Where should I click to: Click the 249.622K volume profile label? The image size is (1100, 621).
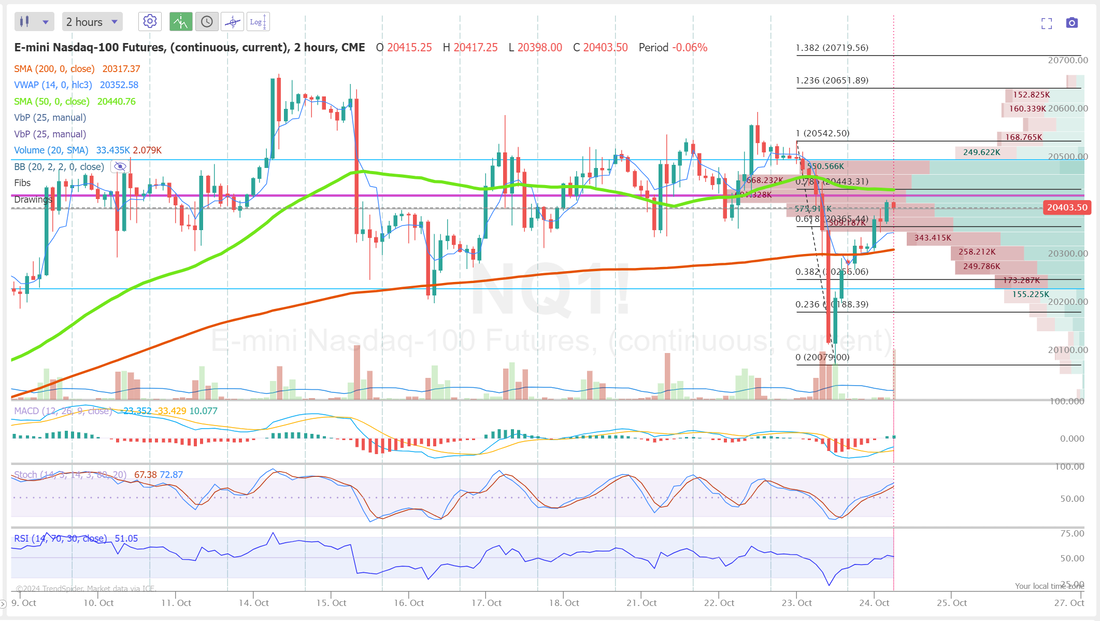click(x=981, y=152)
